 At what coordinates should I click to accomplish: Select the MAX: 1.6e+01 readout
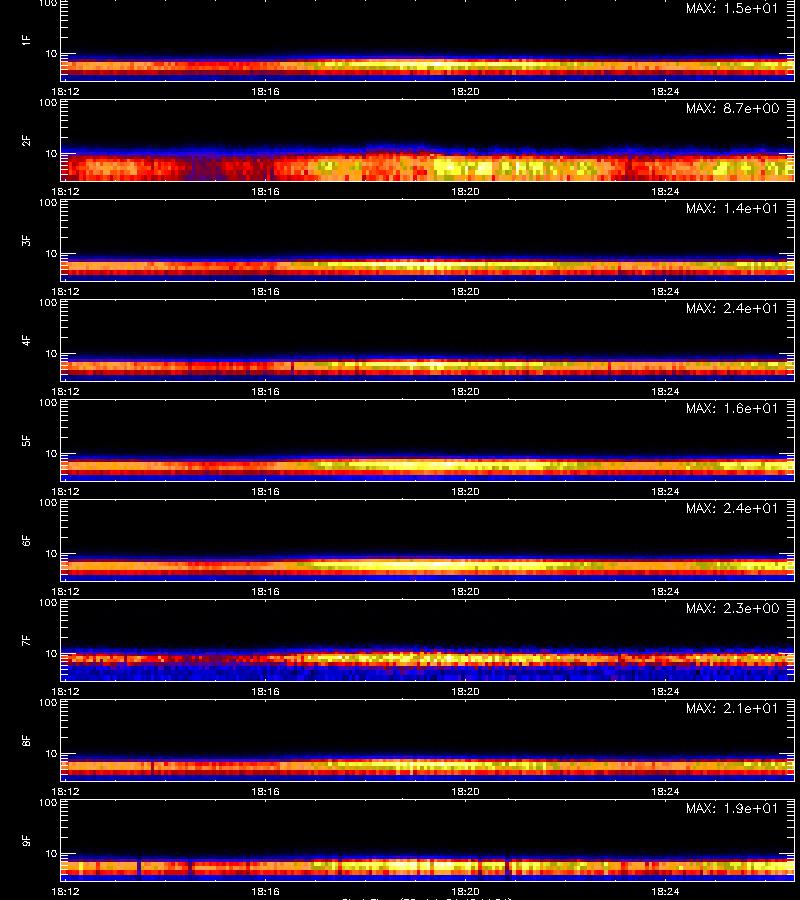coord(732,408)
